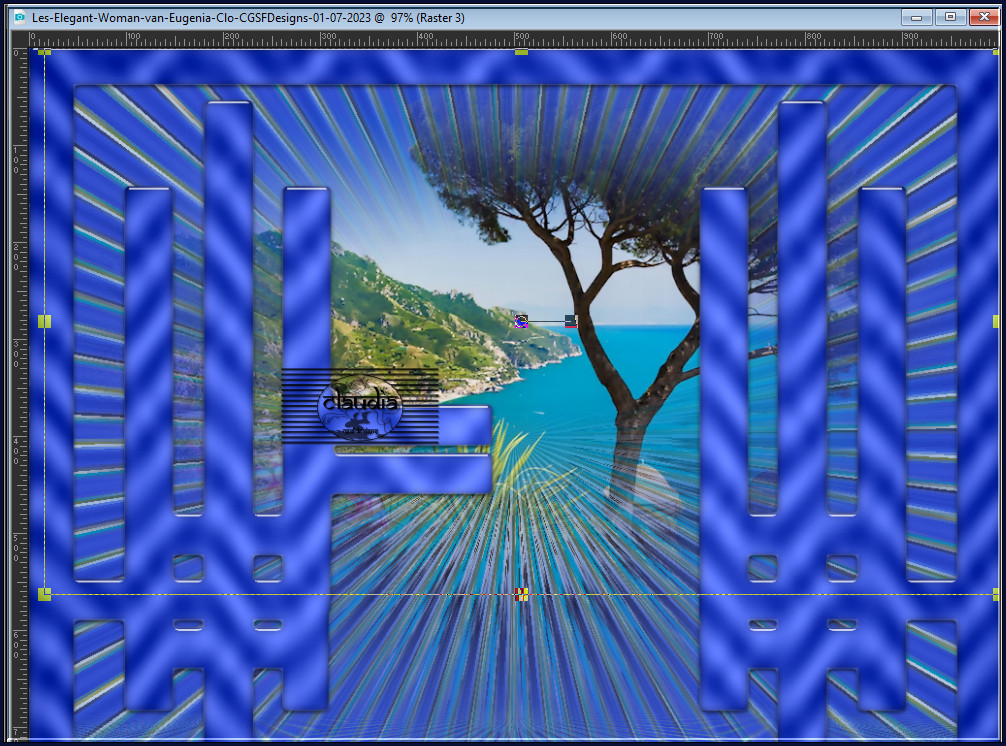Click the title text showing 97% (Raster 3)
Viewport: 1006px width, 746px height.
coord(427,18)
